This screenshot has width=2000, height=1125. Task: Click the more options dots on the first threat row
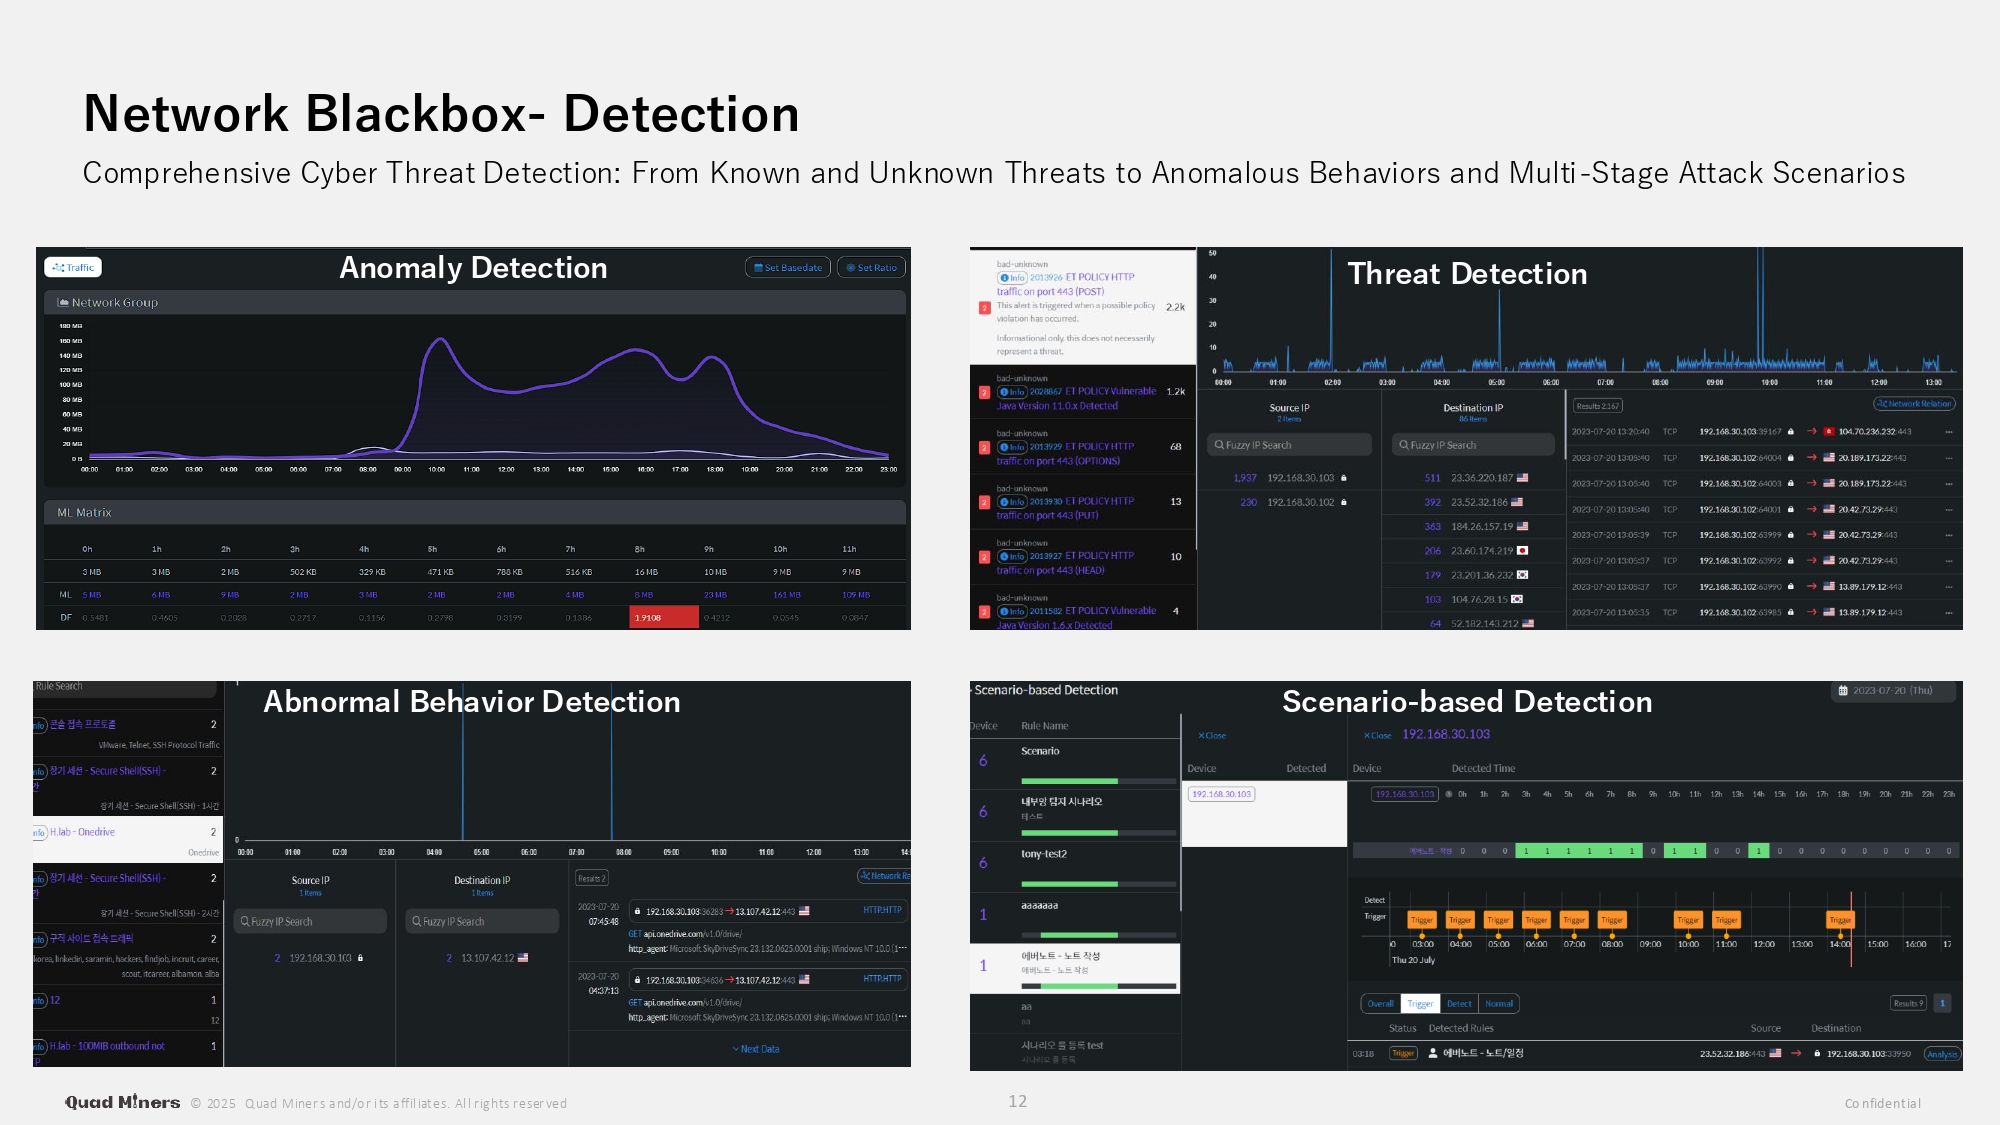[x=1949, y=432]
